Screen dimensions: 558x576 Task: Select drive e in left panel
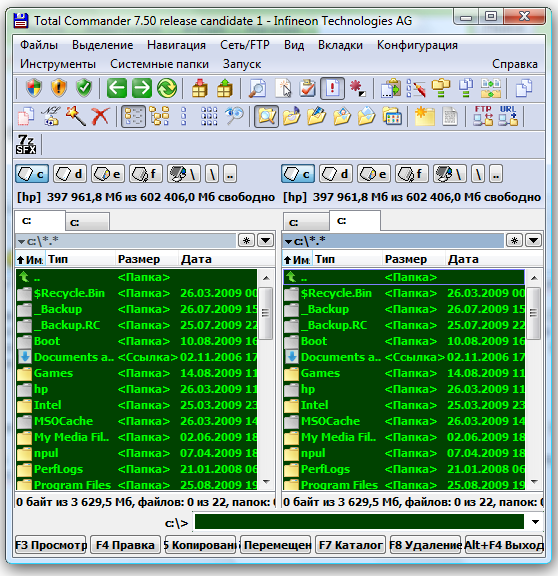(x=108, y=174)
